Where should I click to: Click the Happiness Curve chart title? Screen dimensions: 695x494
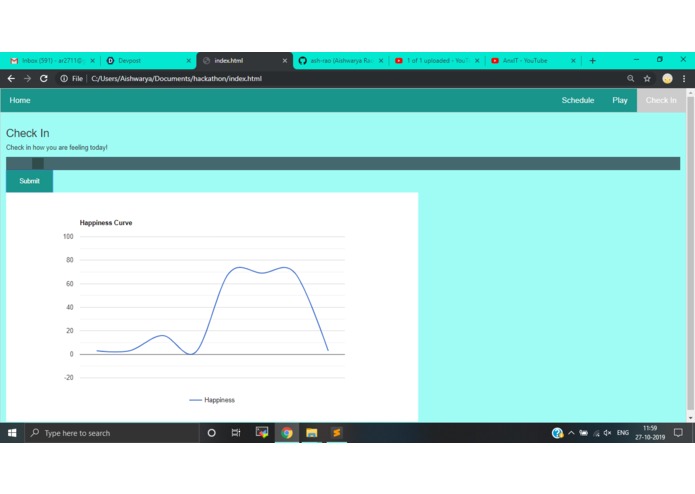[106, 223]
